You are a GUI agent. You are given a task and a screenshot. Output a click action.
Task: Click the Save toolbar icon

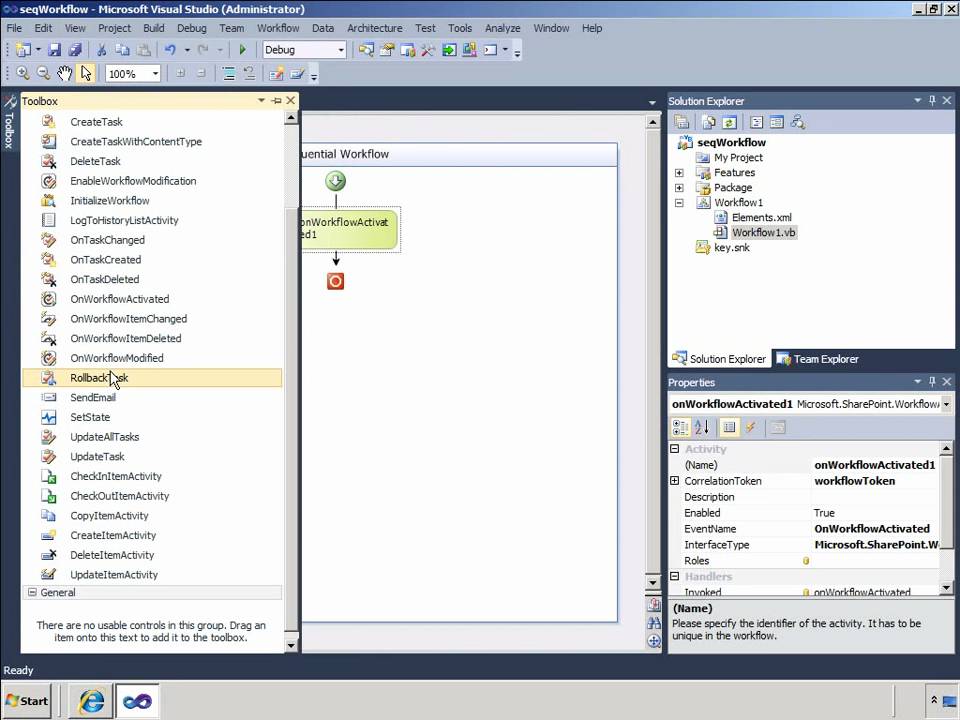[55, 50]
